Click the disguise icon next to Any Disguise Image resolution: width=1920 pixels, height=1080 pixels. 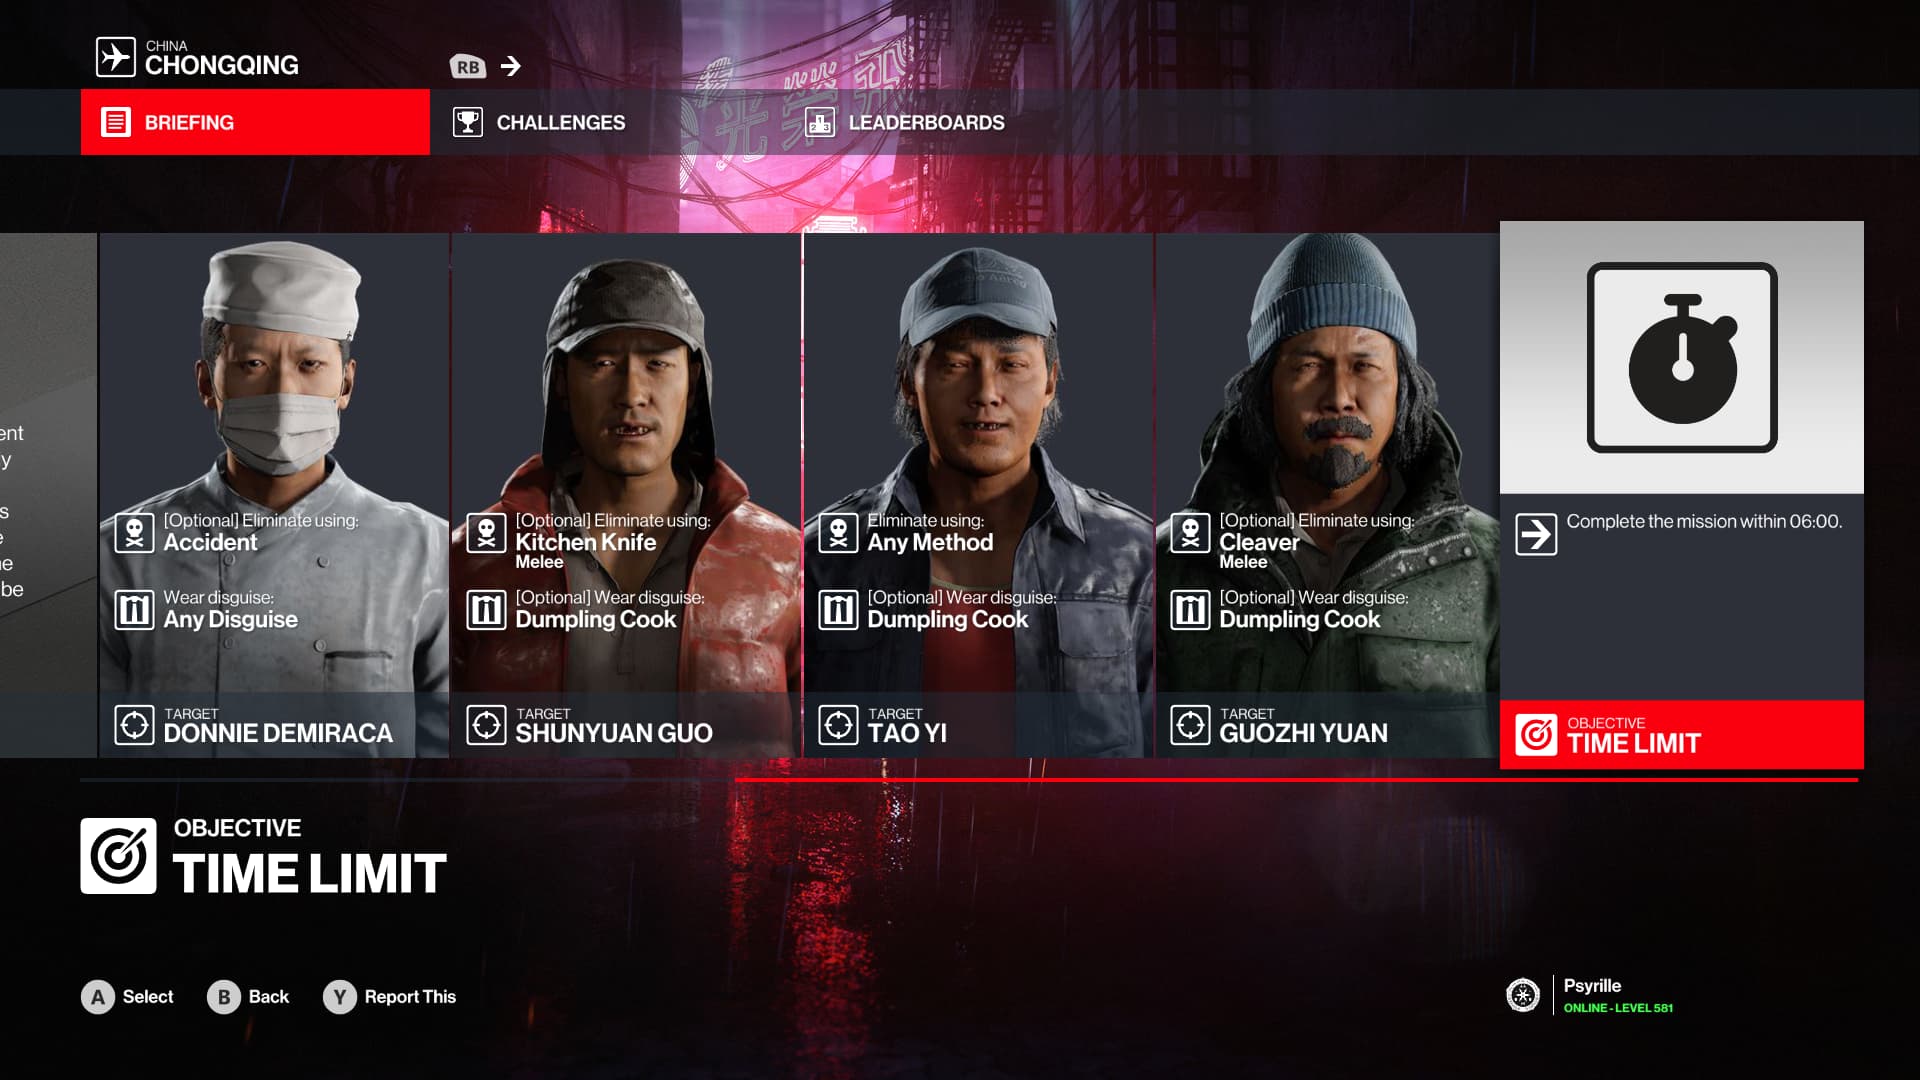tap(134, 609)
